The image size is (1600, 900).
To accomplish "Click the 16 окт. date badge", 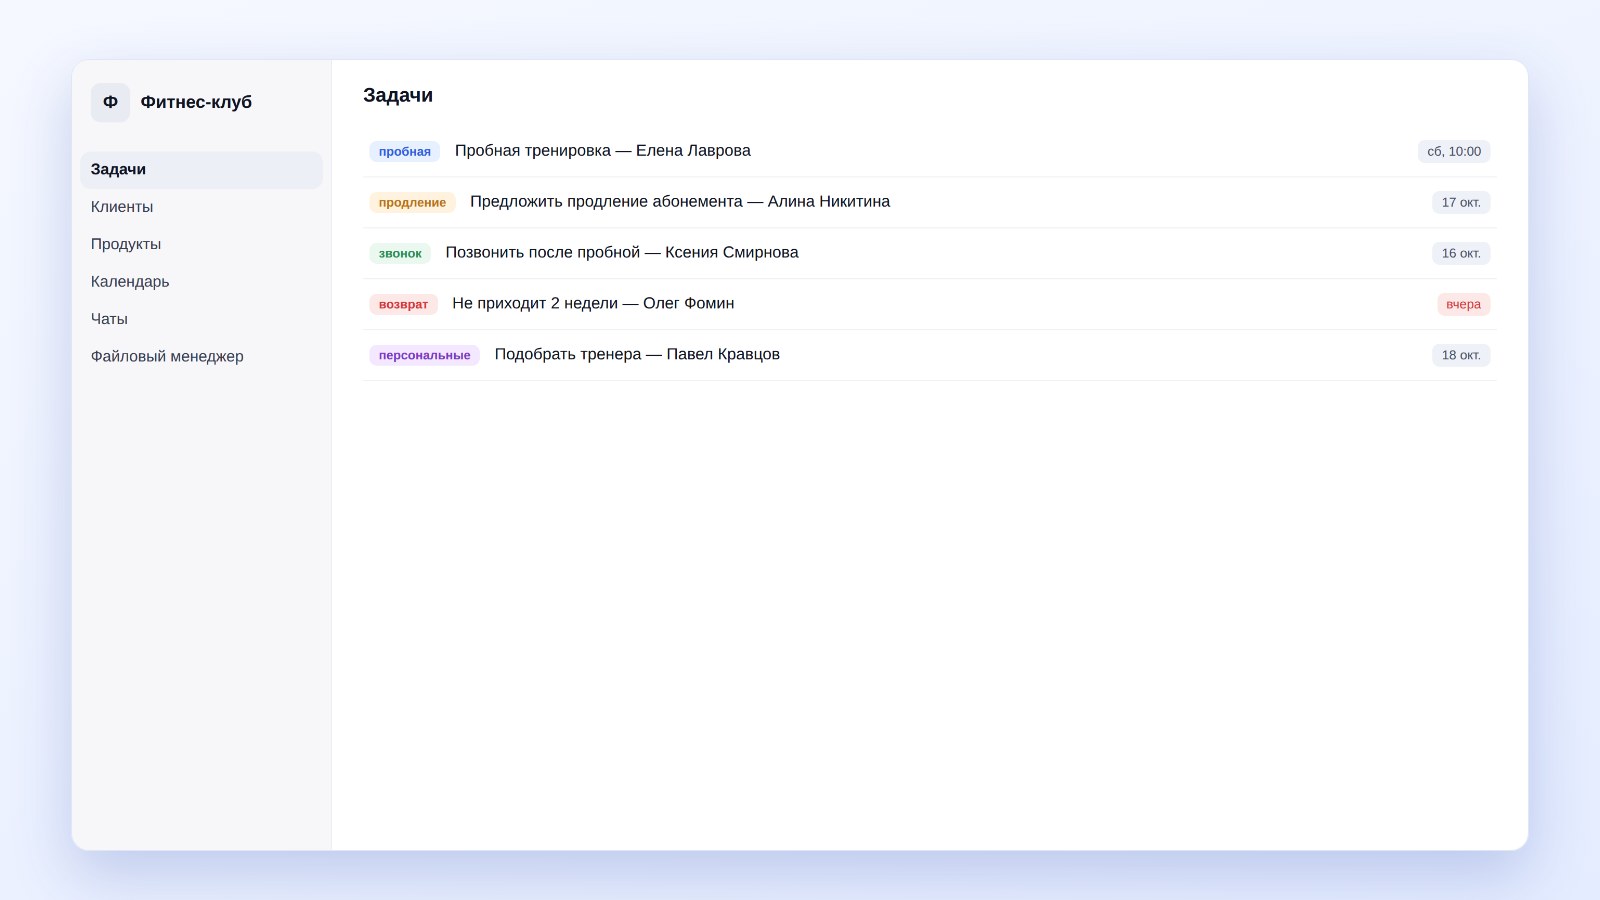I will [x=1461, y=254].
